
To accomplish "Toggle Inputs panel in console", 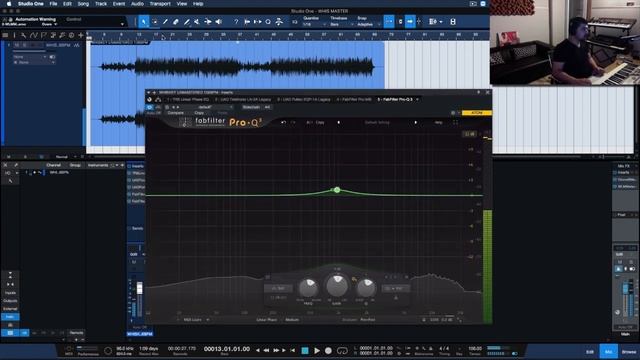I will click(10, 293).
